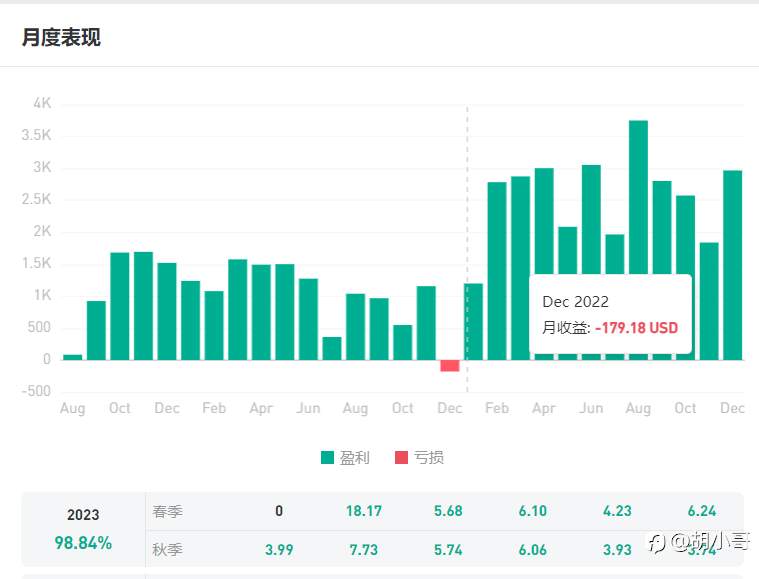
Task: Click the -179.18 USD value in tooltip
Action: point(637,328)
